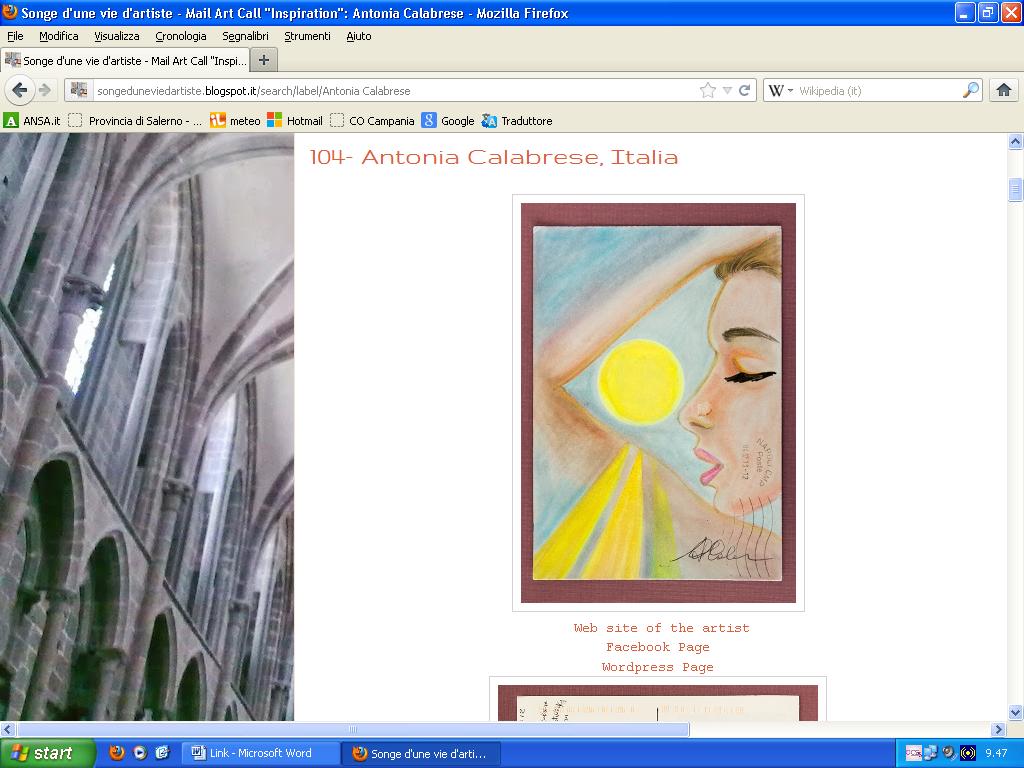Open the Wordpress Page link
Image resolution: width=1024 pixels, height=768 pixels.
657,667
